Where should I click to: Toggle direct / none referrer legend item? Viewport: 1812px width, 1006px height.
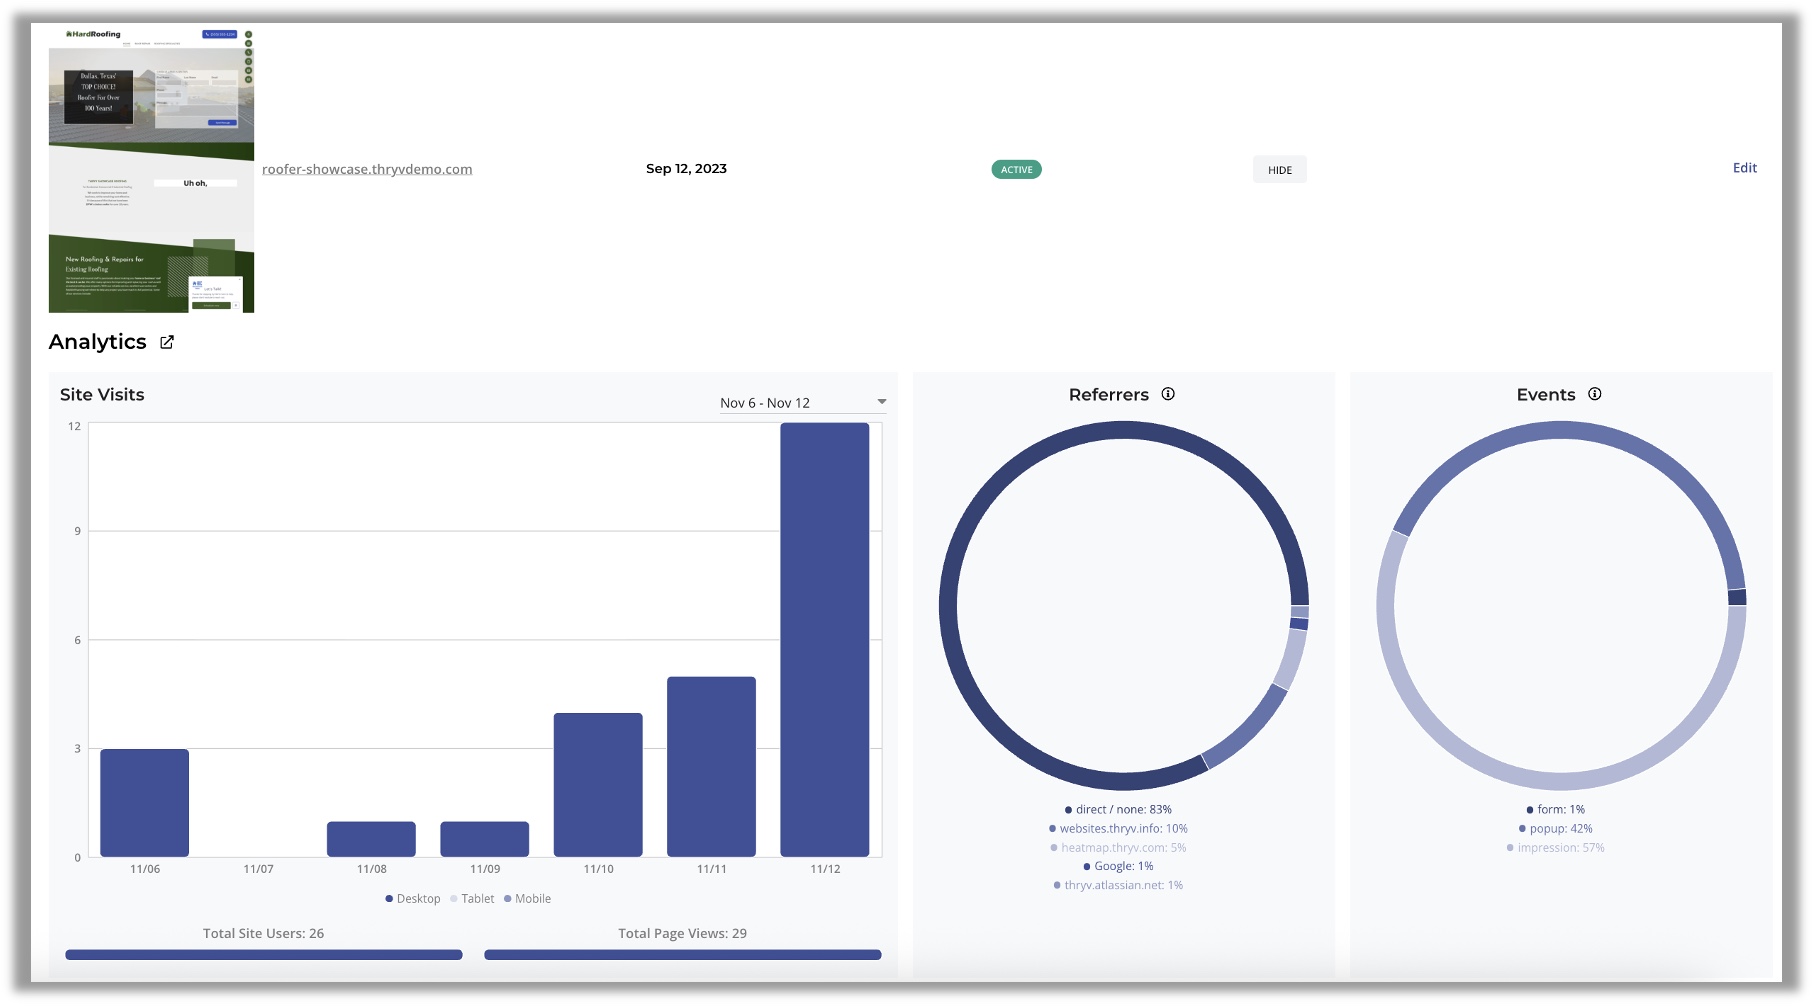tap(1118, 810)
